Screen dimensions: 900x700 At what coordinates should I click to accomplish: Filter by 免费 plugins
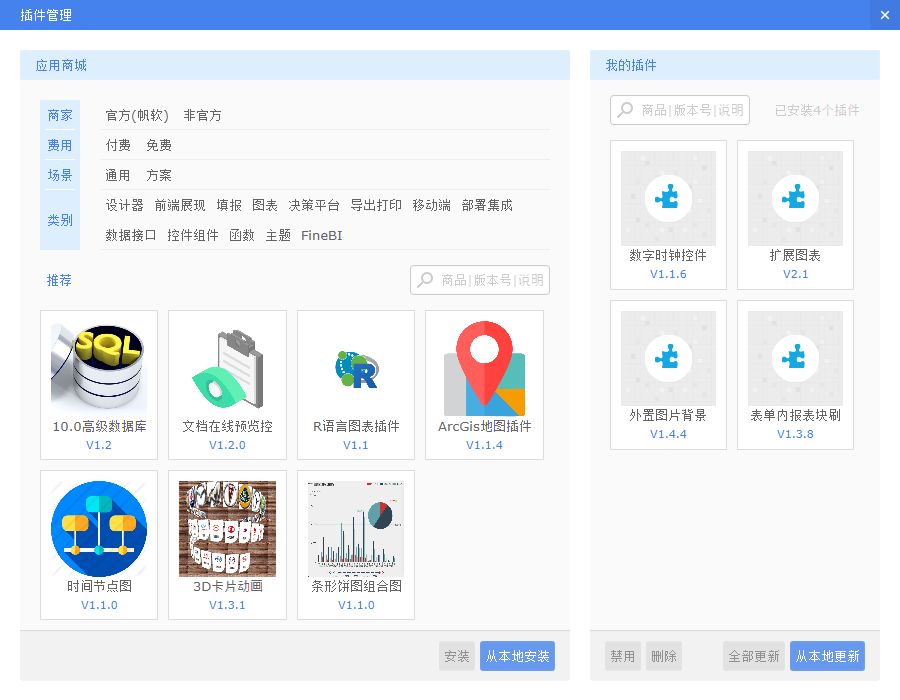click(159, 145)
